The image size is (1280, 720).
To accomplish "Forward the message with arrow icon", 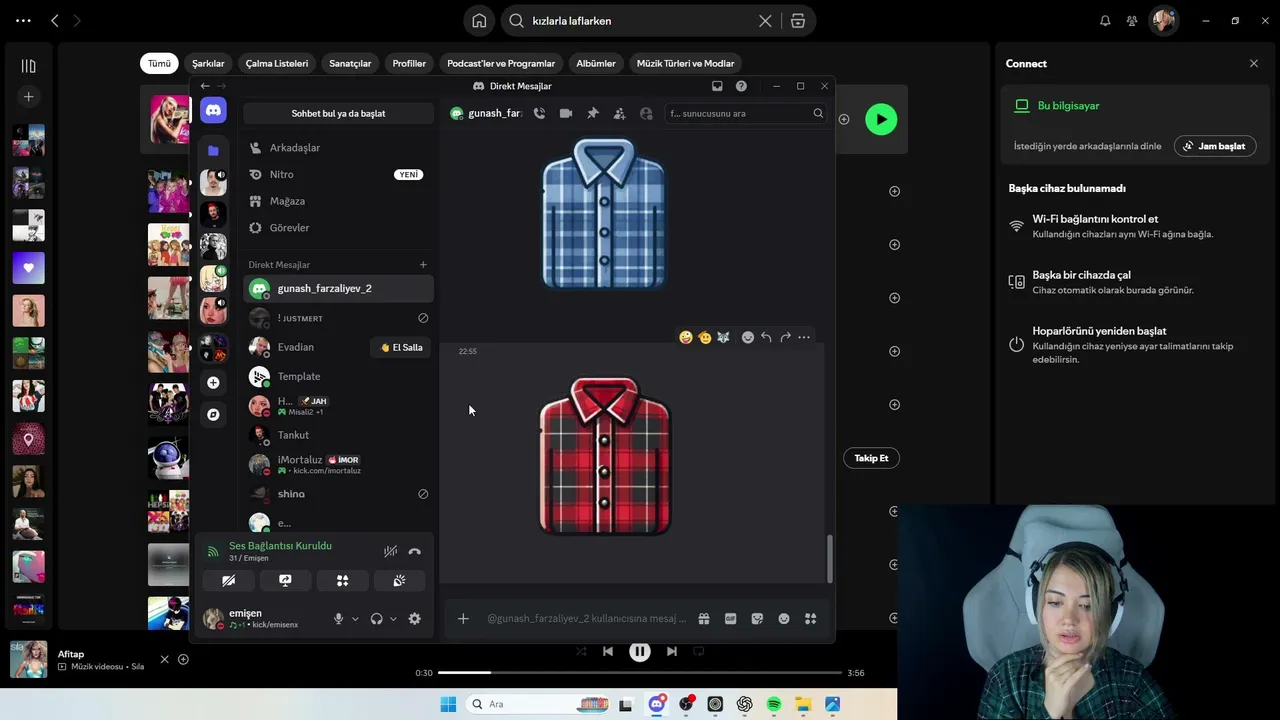I will click(785, 337).
